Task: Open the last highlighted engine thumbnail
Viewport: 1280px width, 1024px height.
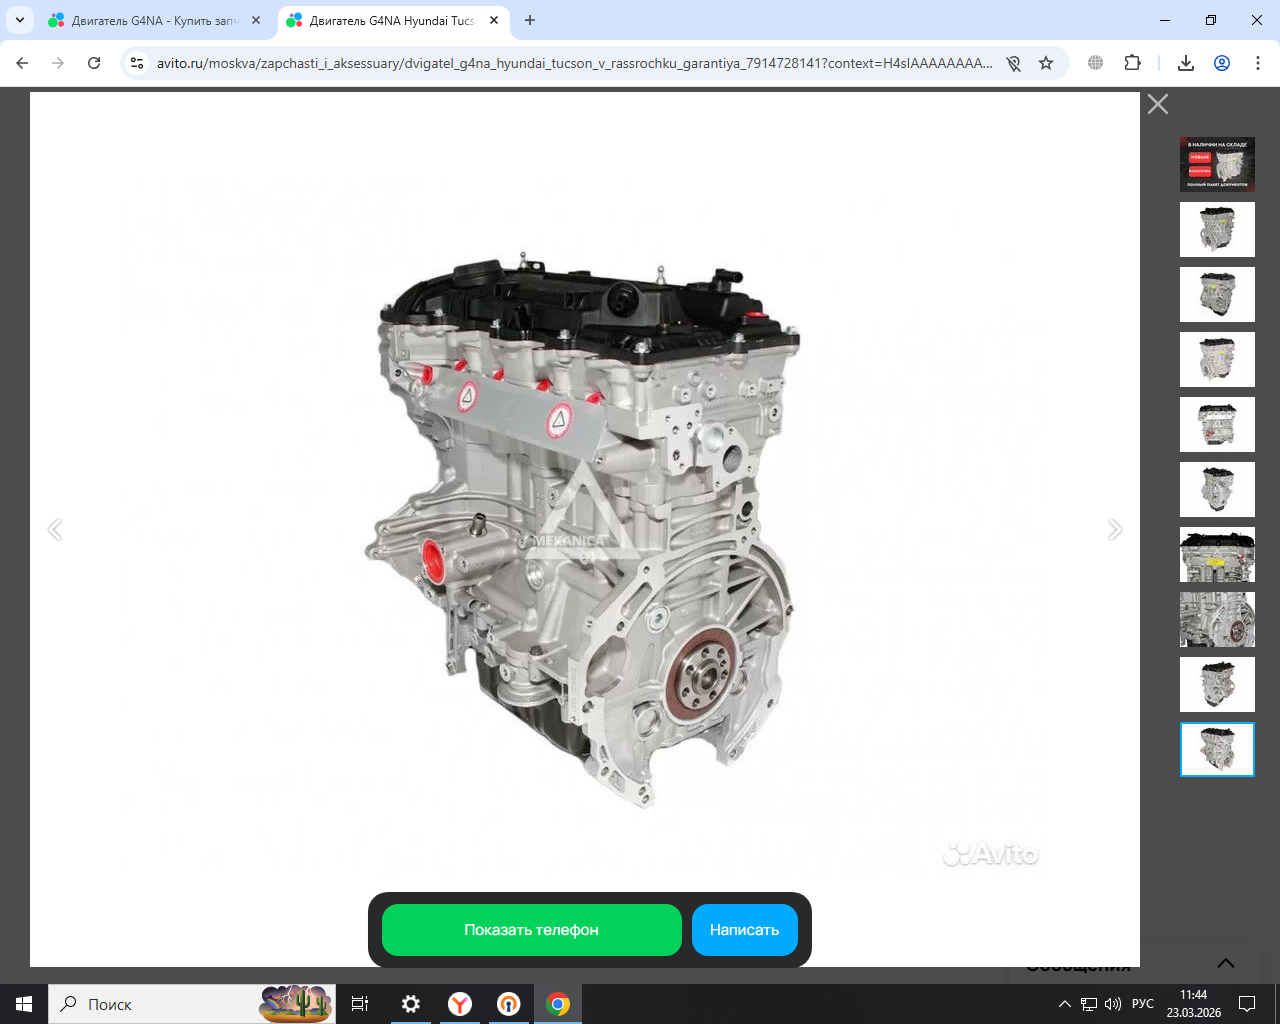Action: (x=1217, y=749)
